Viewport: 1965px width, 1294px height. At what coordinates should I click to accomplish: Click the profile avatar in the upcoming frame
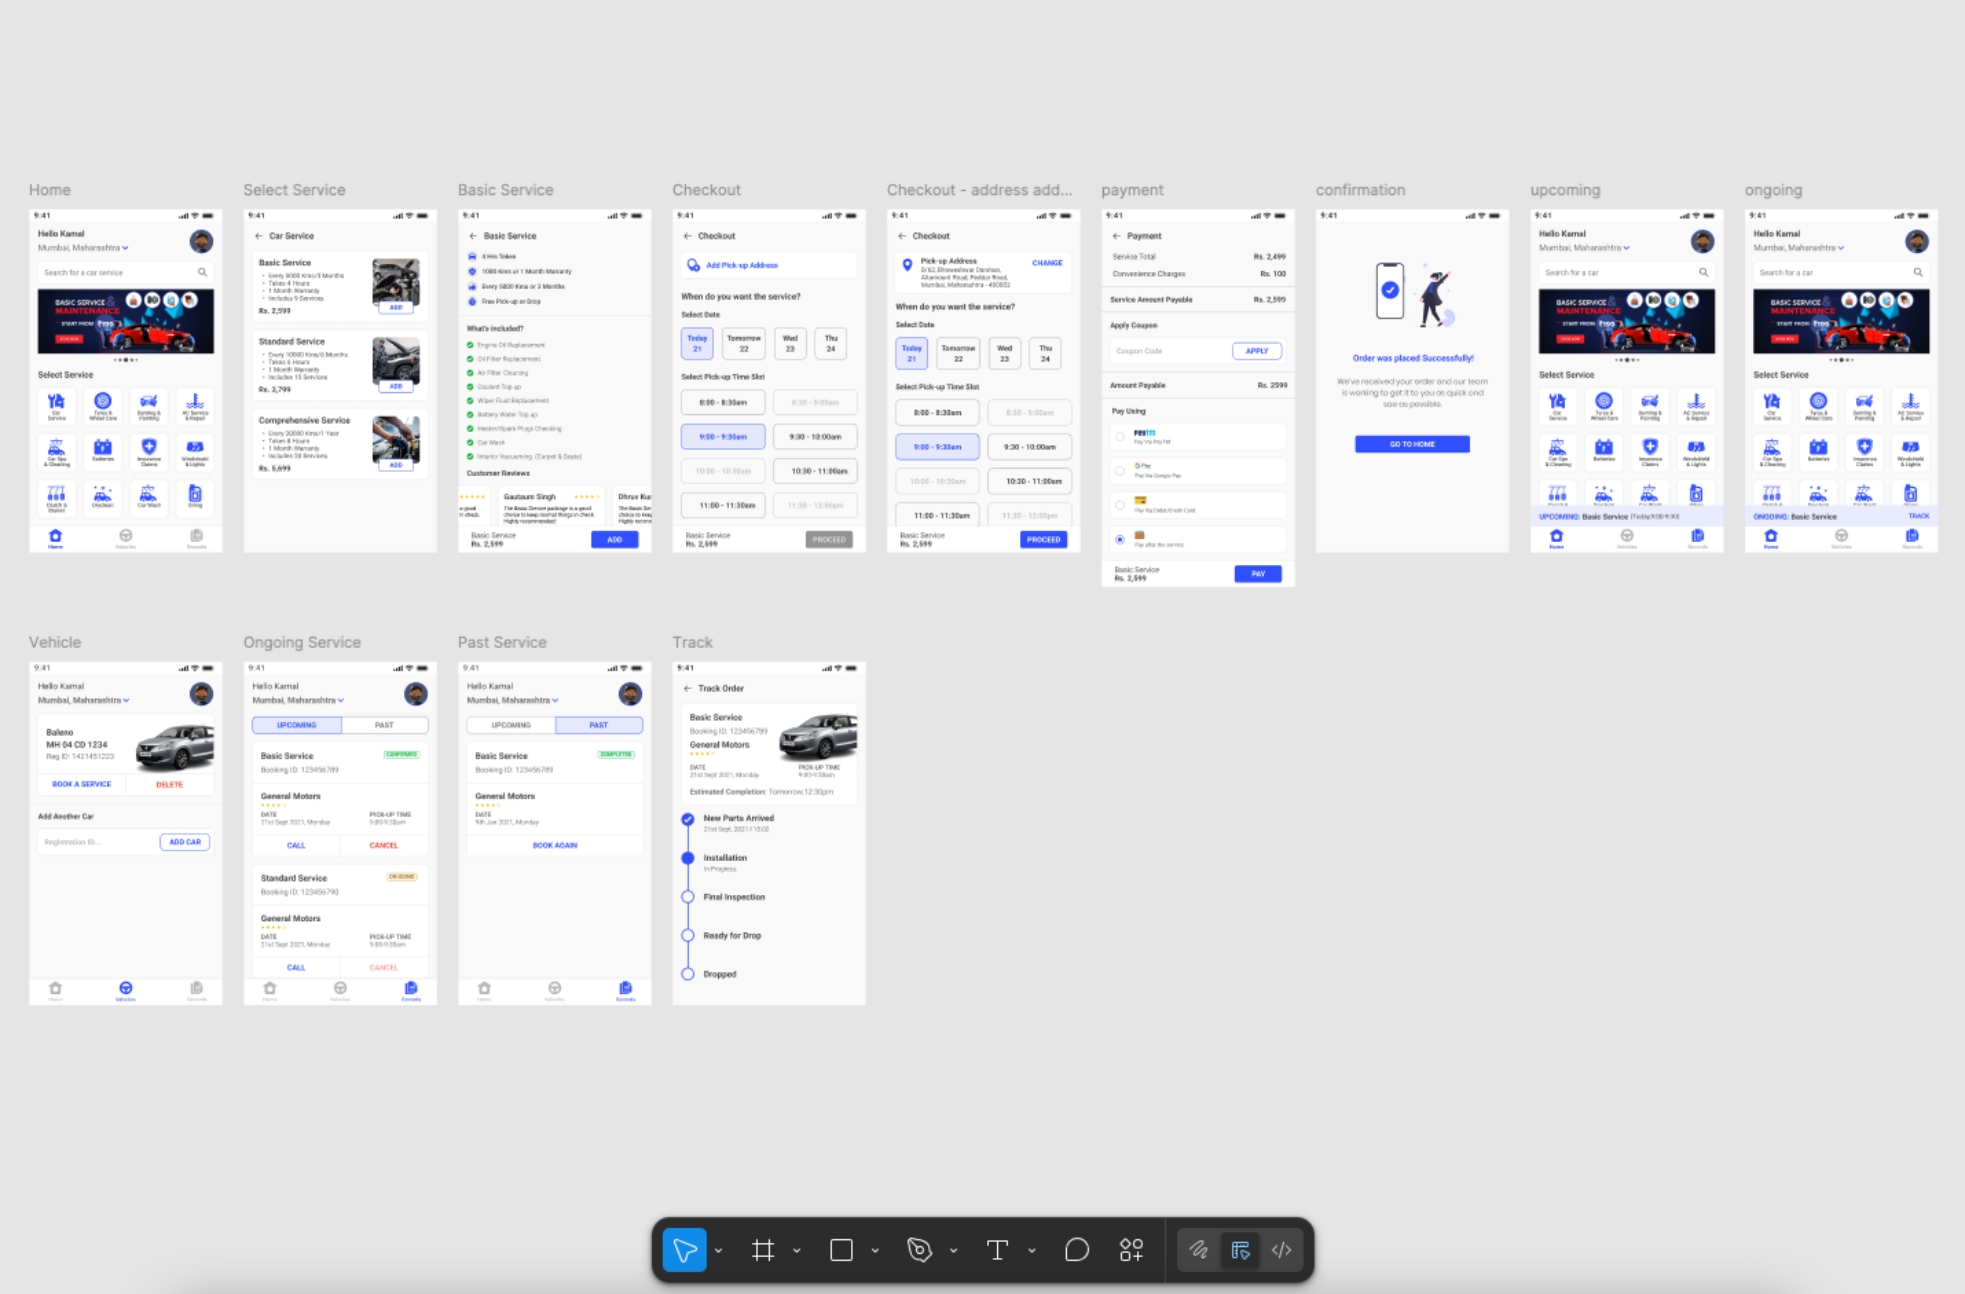[x=1702, y=241]
